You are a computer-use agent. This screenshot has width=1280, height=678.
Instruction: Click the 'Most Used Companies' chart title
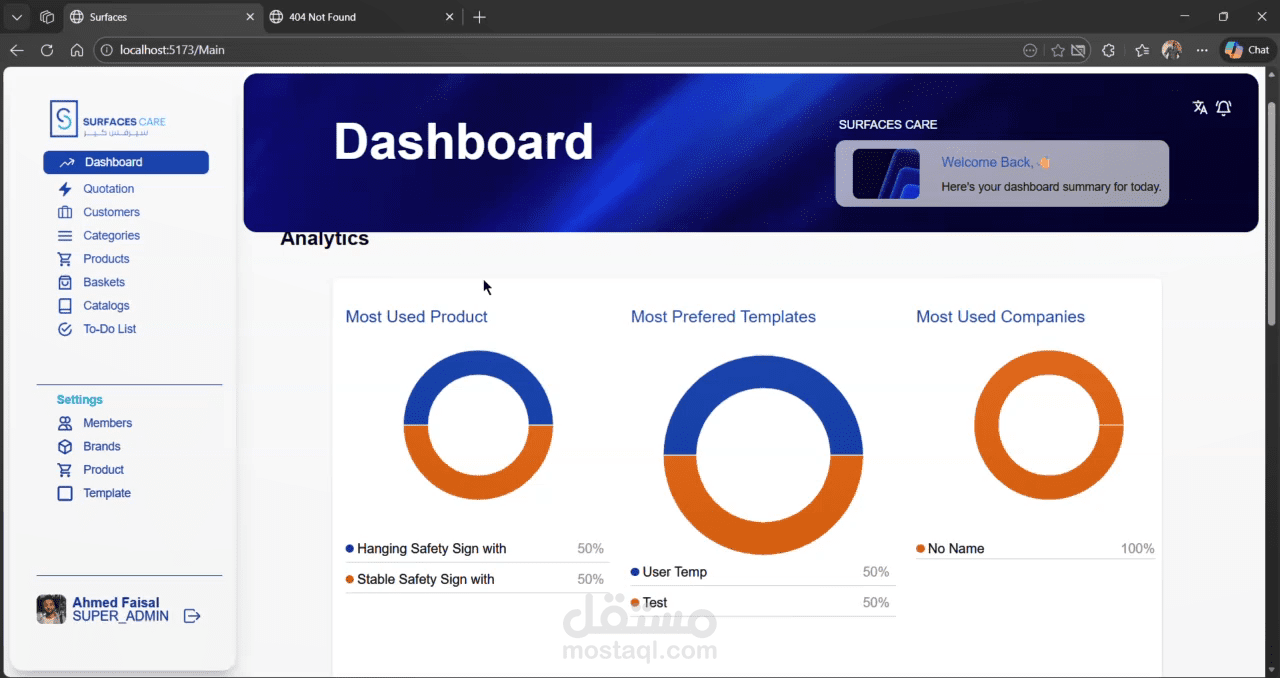(x=1000, y=317)
